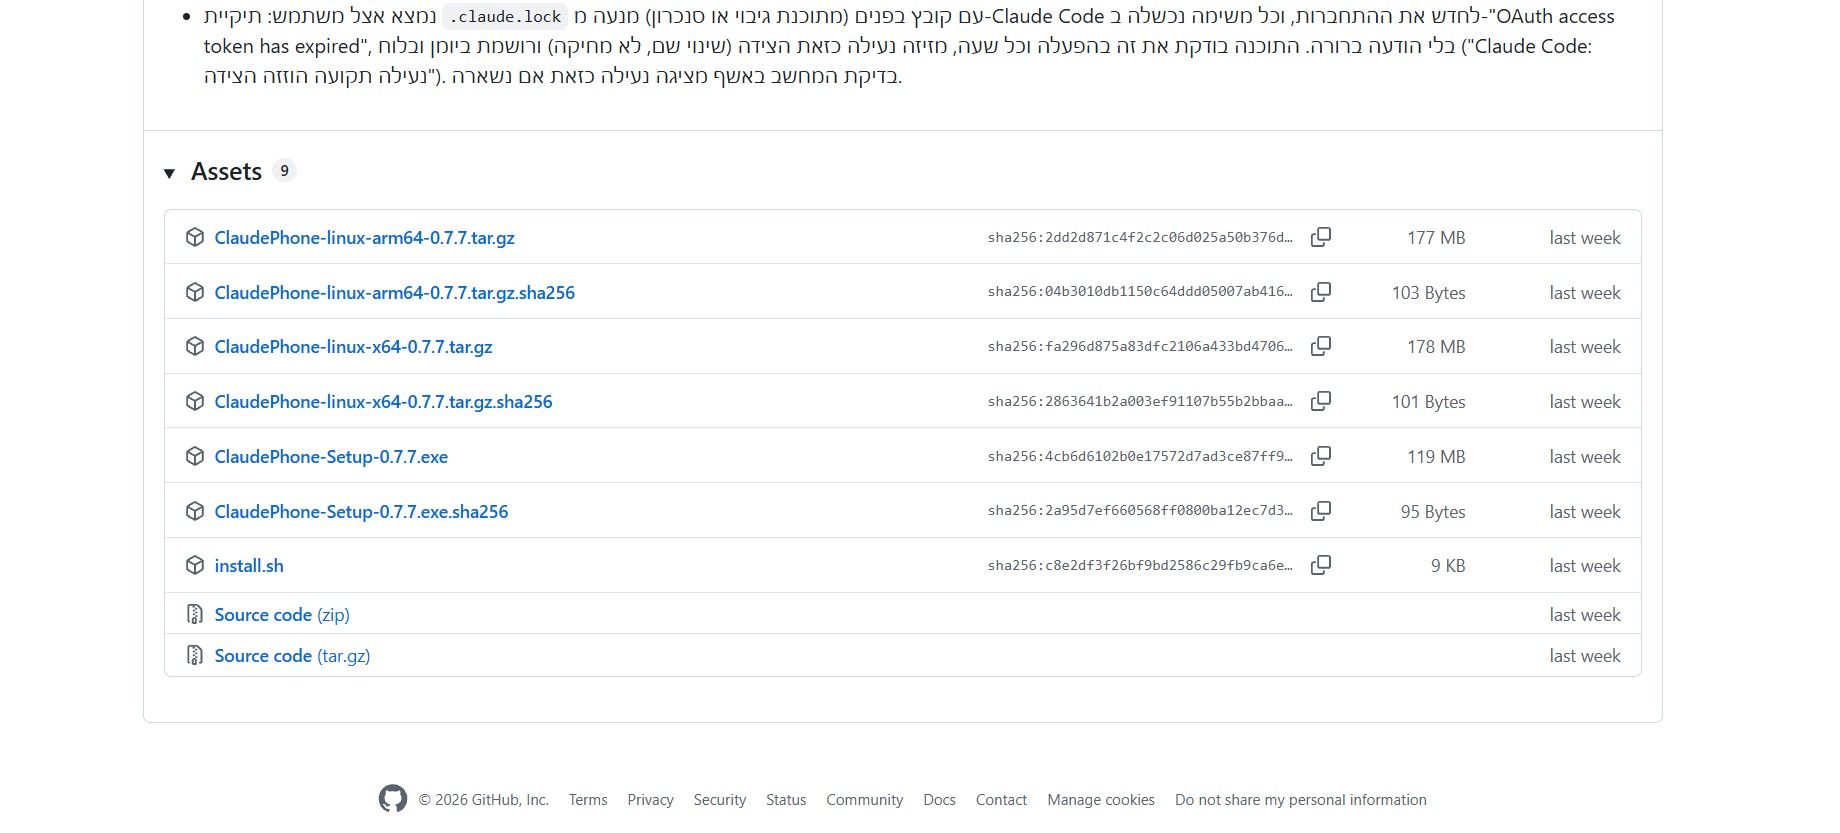Screen dimensions: 1840x833
Task: Open the Contact footer link
Action: (1001, 800)
